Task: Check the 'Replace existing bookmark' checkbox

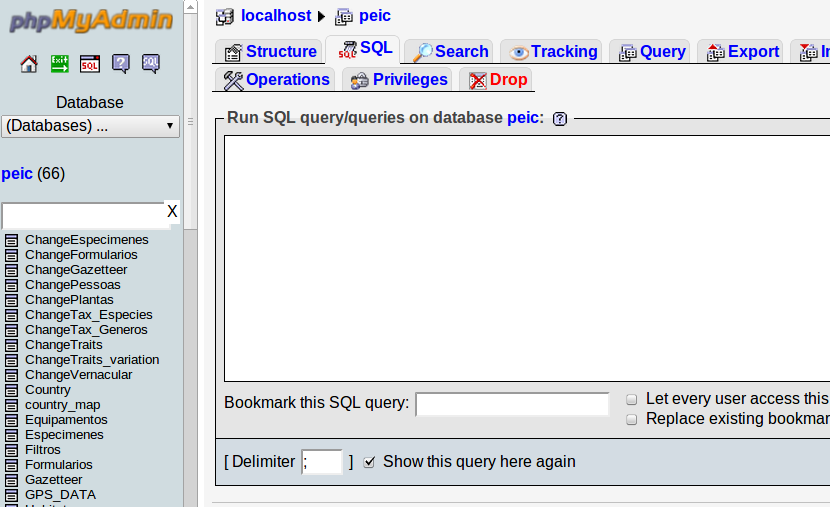Action: (x=631, y=420)
